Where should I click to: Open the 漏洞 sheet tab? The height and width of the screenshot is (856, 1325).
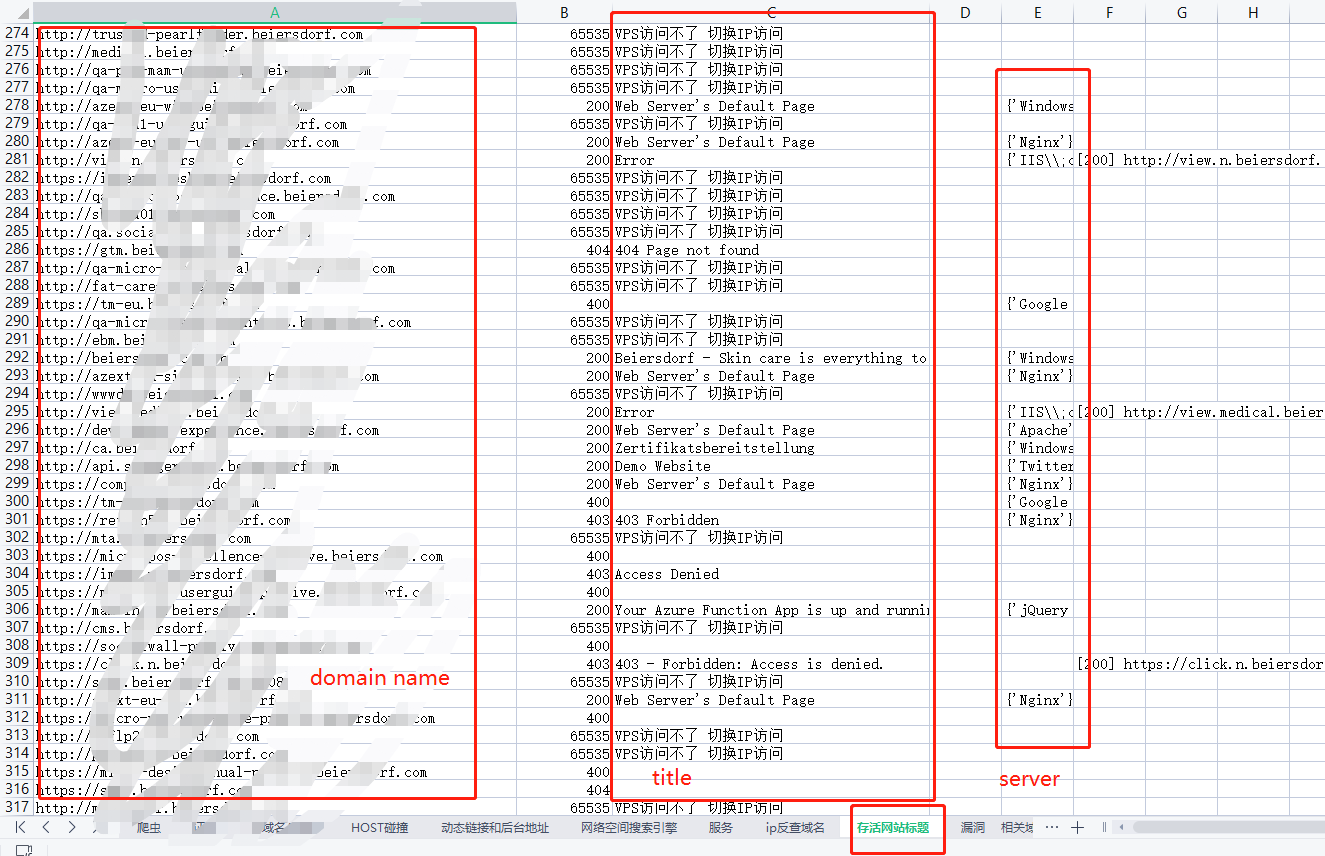click(973, 828)
